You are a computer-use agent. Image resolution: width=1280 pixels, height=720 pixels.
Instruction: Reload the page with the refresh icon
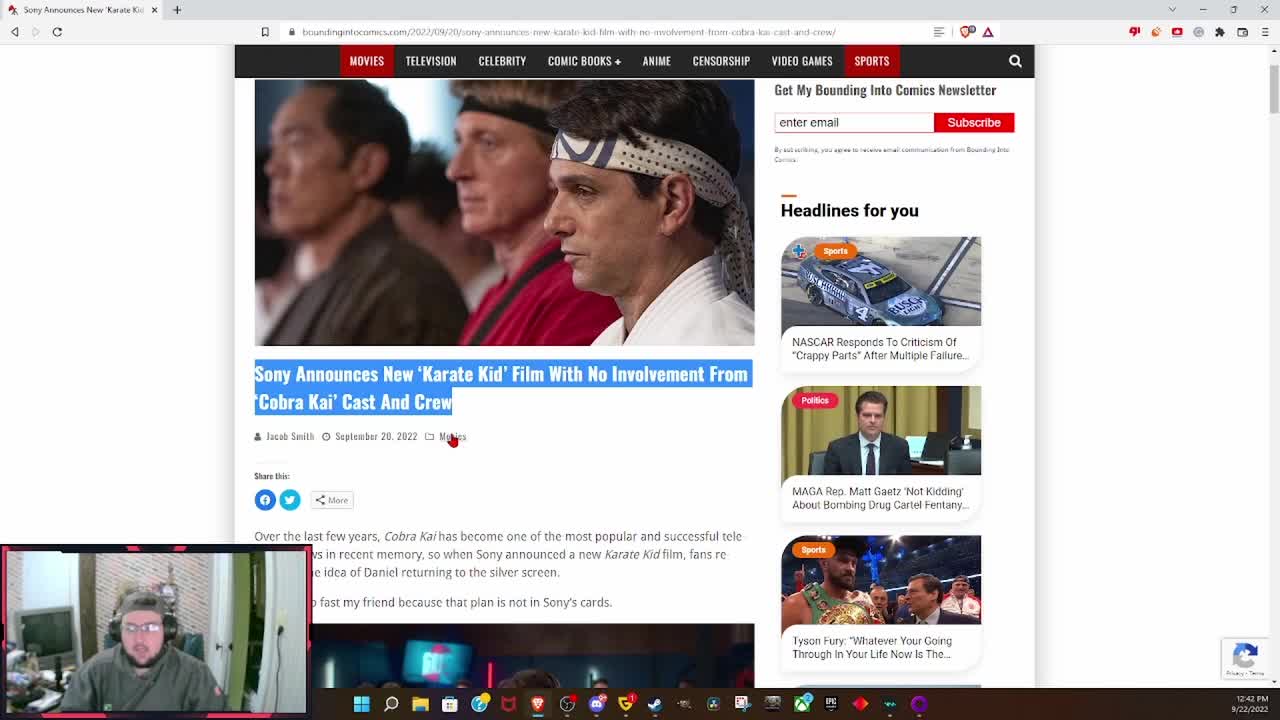pos(57,32)
